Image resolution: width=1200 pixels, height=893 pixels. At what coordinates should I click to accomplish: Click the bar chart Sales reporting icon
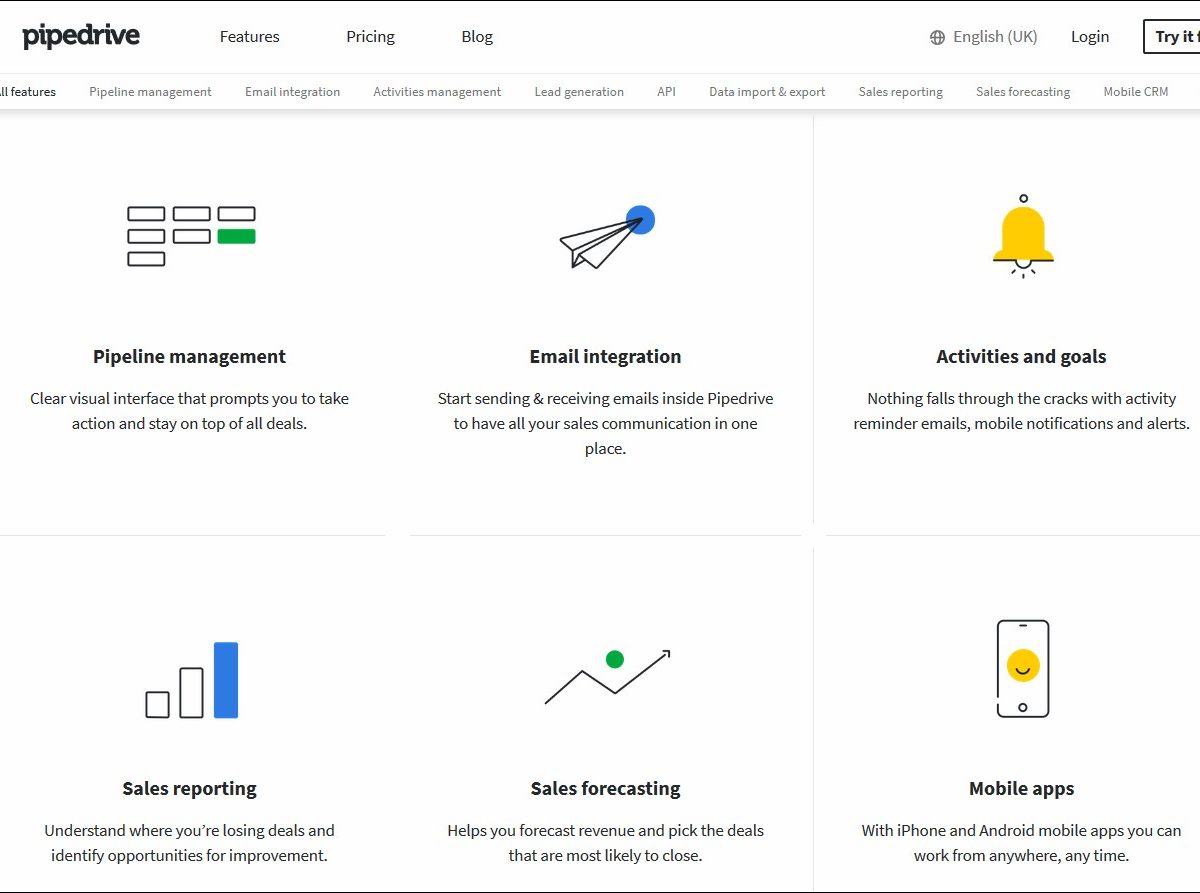(x=192, y=680)
